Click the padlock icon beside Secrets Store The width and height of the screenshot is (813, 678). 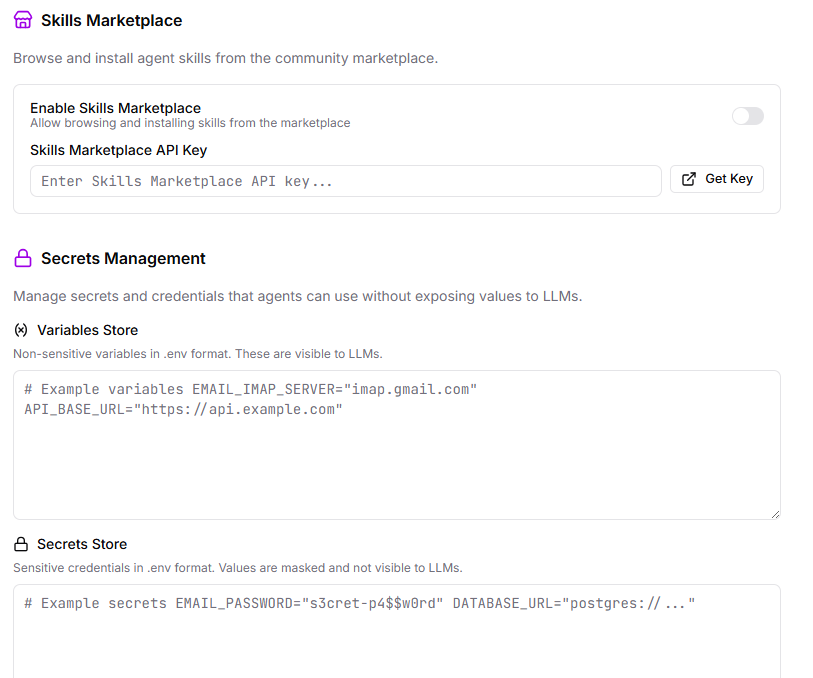click(21, 545)
